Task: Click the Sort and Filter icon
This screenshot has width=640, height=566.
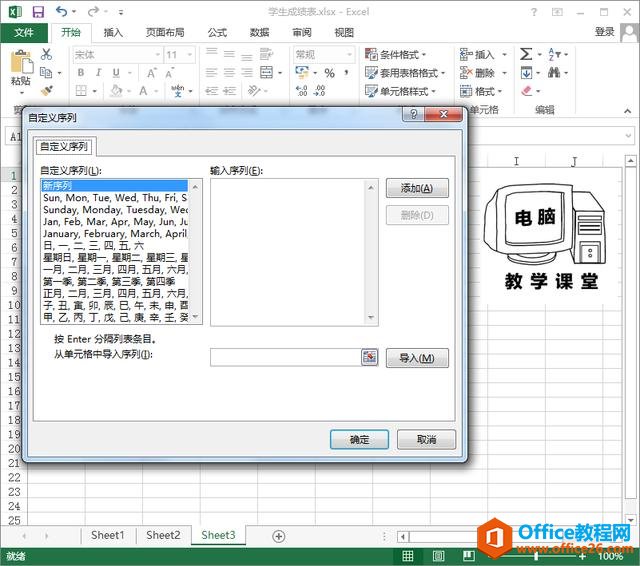Action: point(554,54)
